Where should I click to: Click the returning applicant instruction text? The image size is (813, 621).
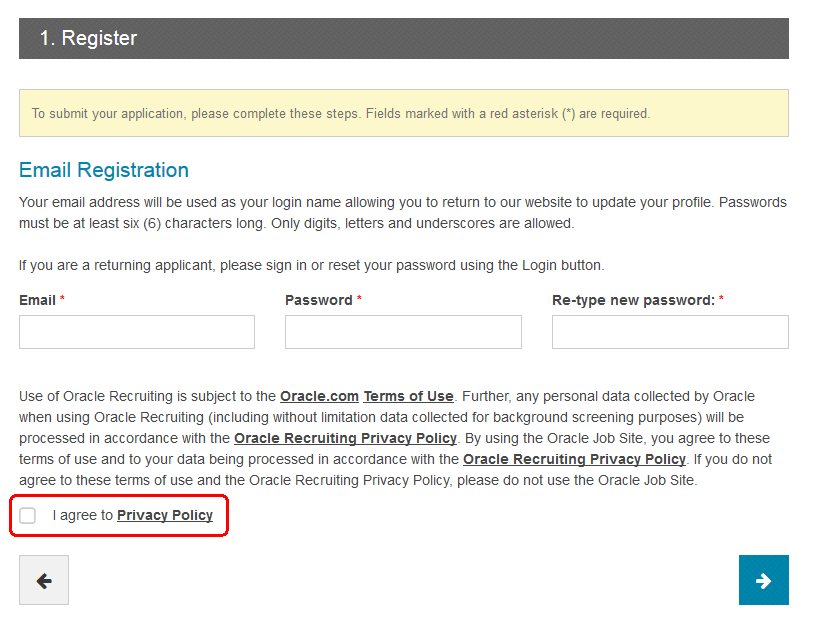312,265
